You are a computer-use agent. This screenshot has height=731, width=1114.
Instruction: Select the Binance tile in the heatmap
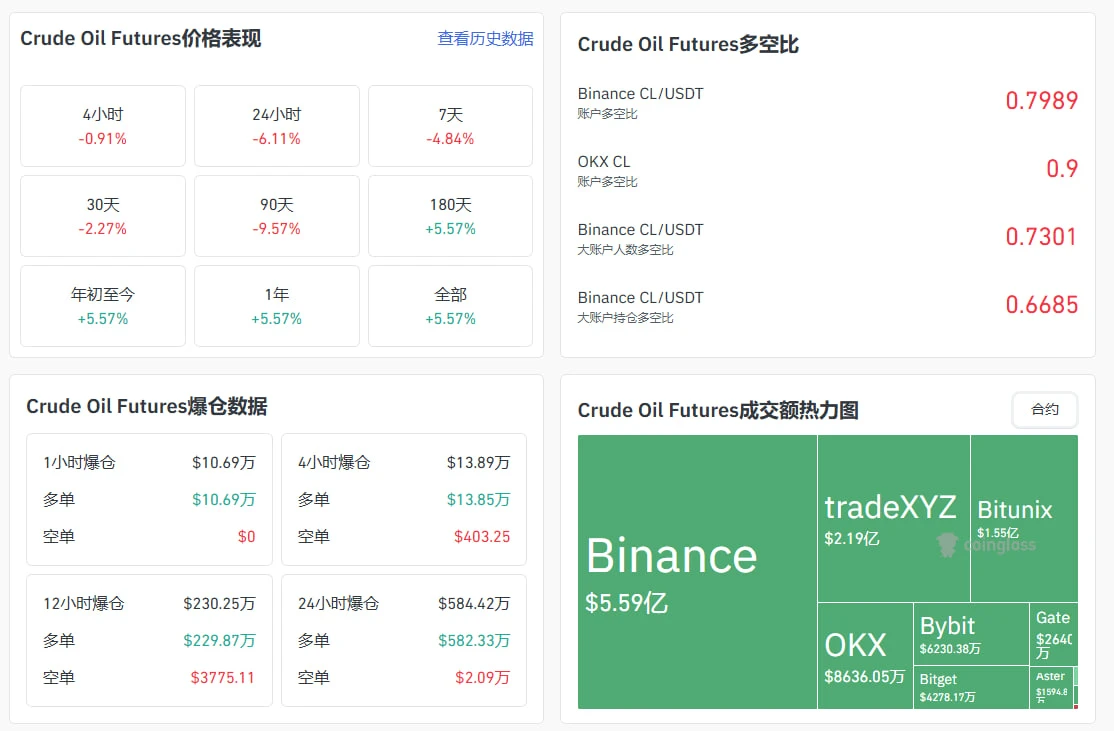[x=698, y=572]
